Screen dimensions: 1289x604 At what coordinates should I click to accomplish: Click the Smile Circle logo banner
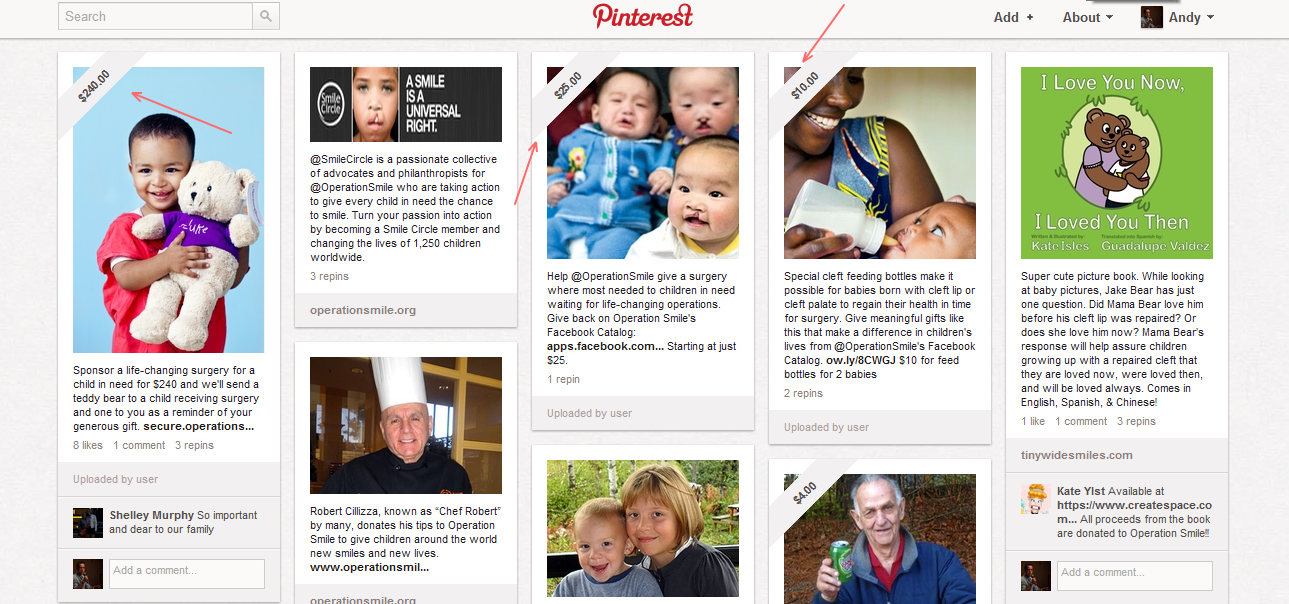406,104
